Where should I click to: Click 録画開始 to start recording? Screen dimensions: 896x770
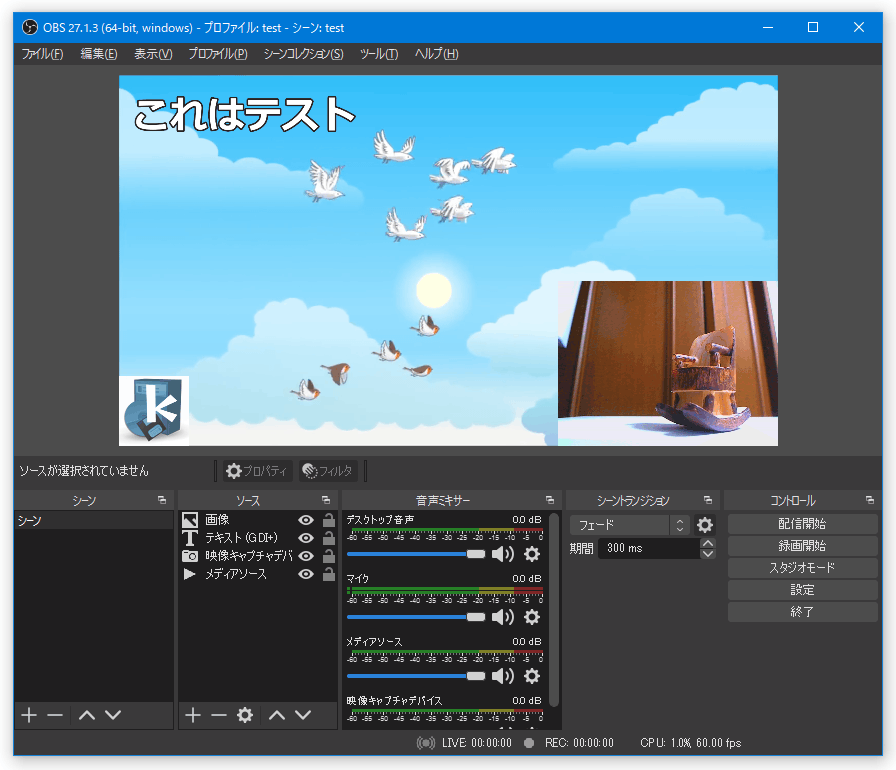click(x=802, y=546)
